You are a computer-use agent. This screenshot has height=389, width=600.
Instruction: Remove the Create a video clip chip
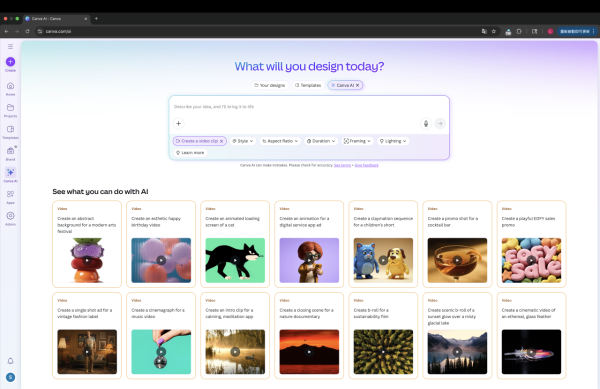(x=222, y=141)
